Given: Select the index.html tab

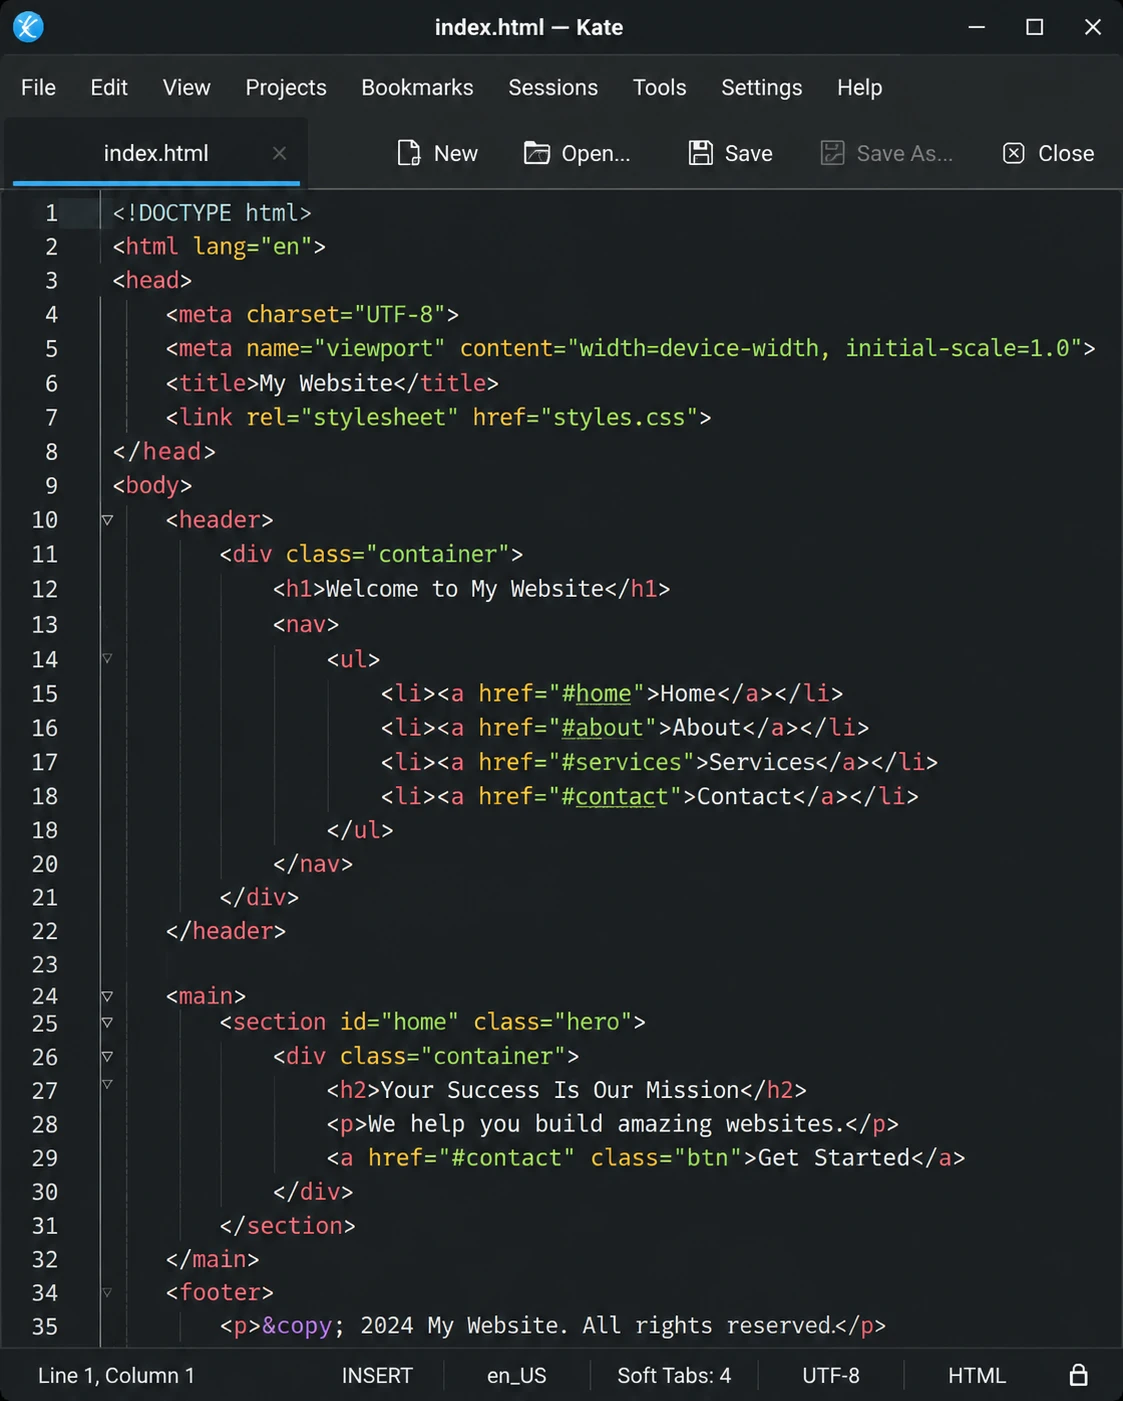Looking at the screenshot, I should point(156,153).
